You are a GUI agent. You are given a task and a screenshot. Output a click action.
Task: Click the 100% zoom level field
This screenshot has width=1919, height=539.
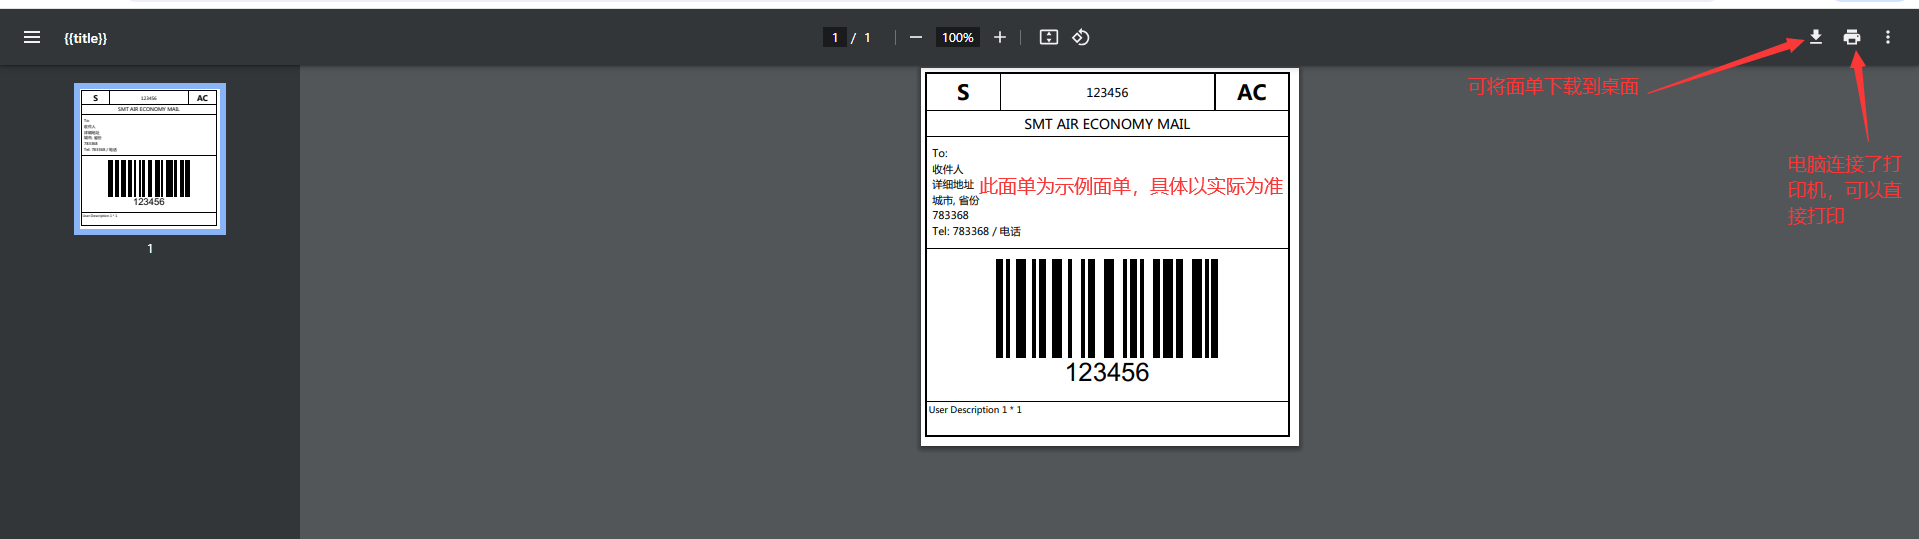(x=957, y=37)
